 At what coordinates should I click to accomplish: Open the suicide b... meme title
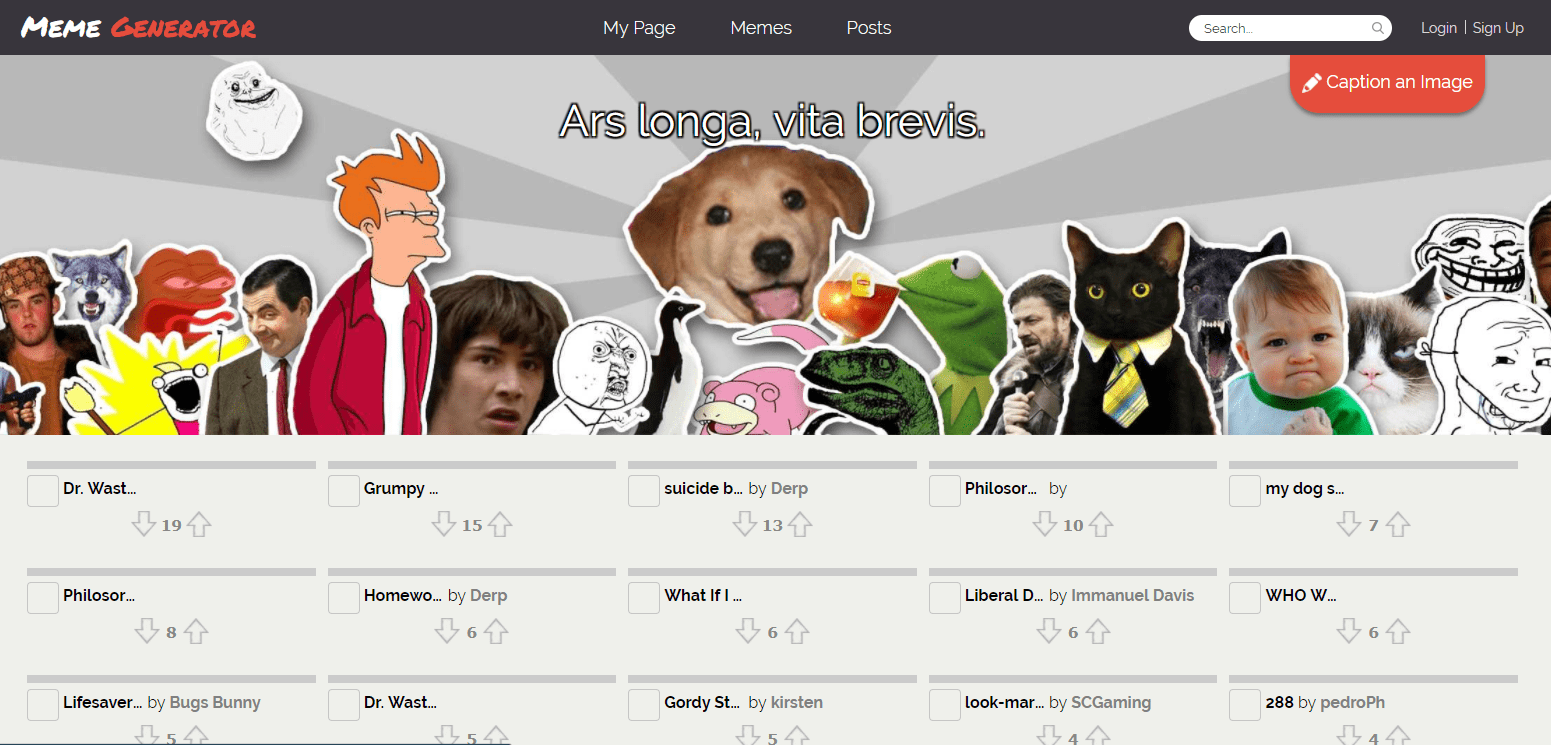click(704, 489)
